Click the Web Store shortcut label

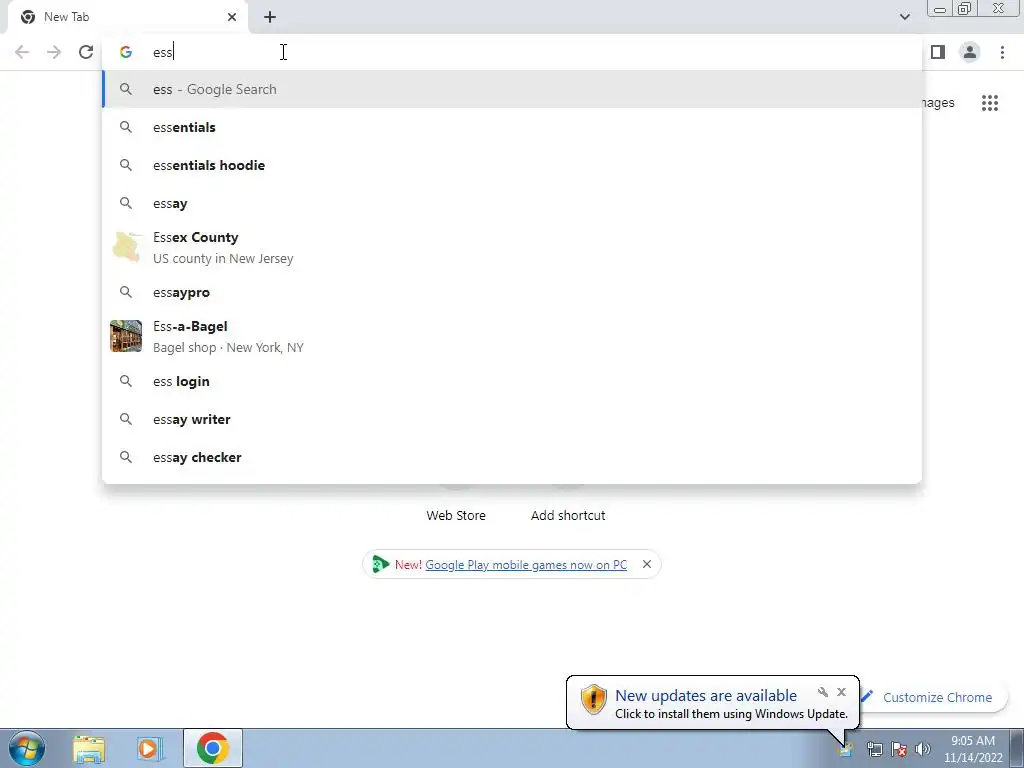pos(456,515)
